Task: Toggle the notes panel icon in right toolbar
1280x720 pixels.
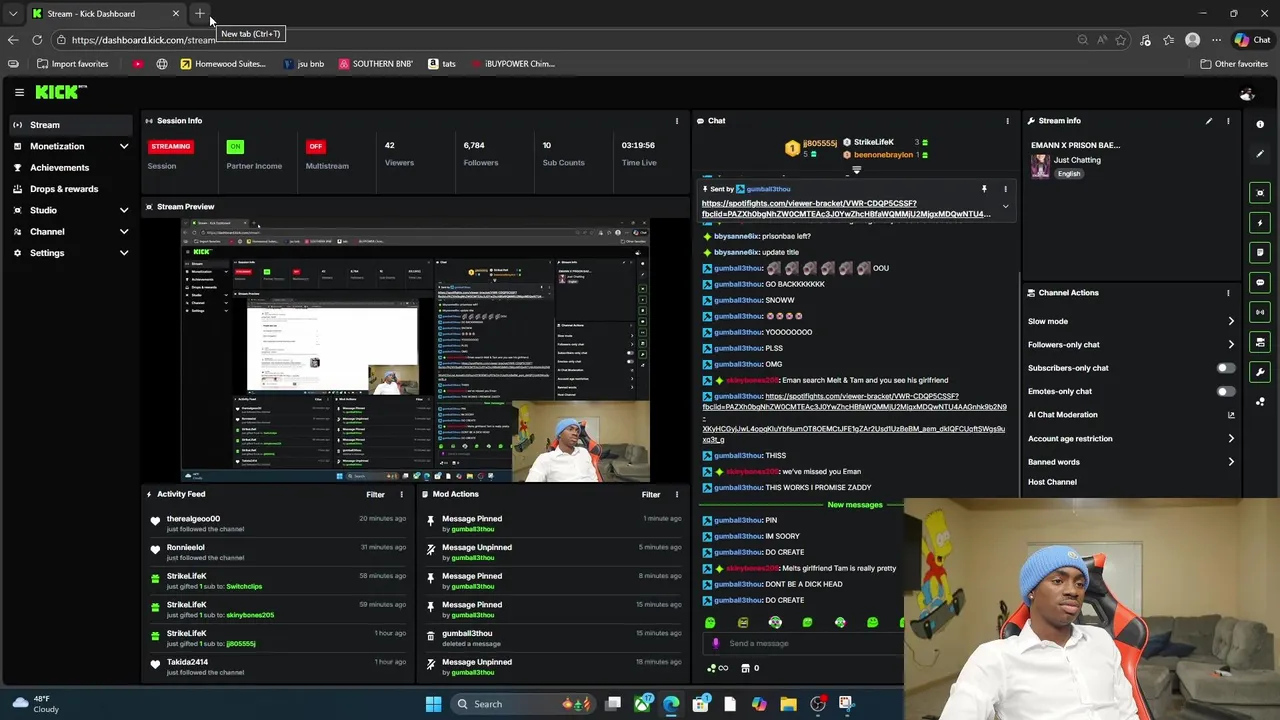Action: [1260, 252]
